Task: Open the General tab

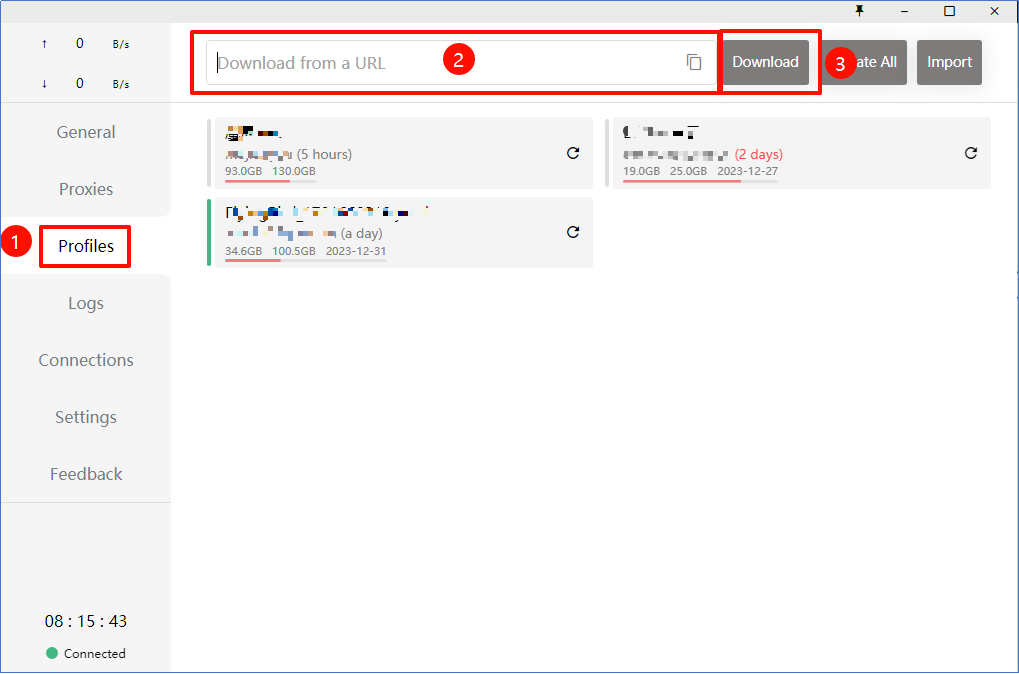Action: coord(86,132)
